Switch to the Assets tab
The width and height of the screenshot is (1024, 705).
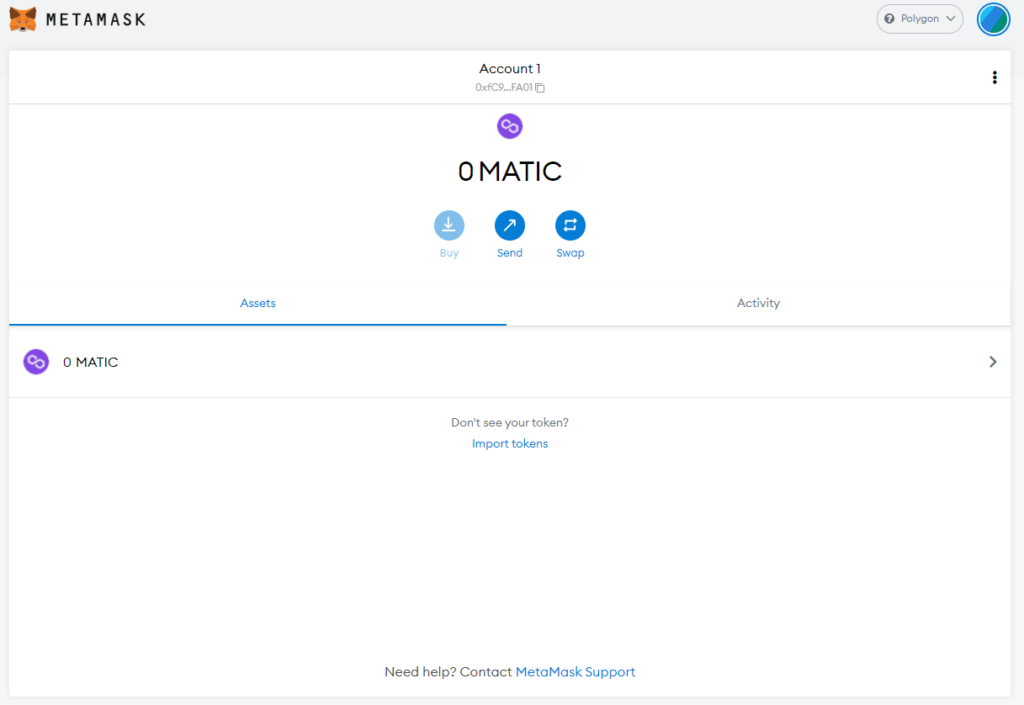click(x=258, y=303)
